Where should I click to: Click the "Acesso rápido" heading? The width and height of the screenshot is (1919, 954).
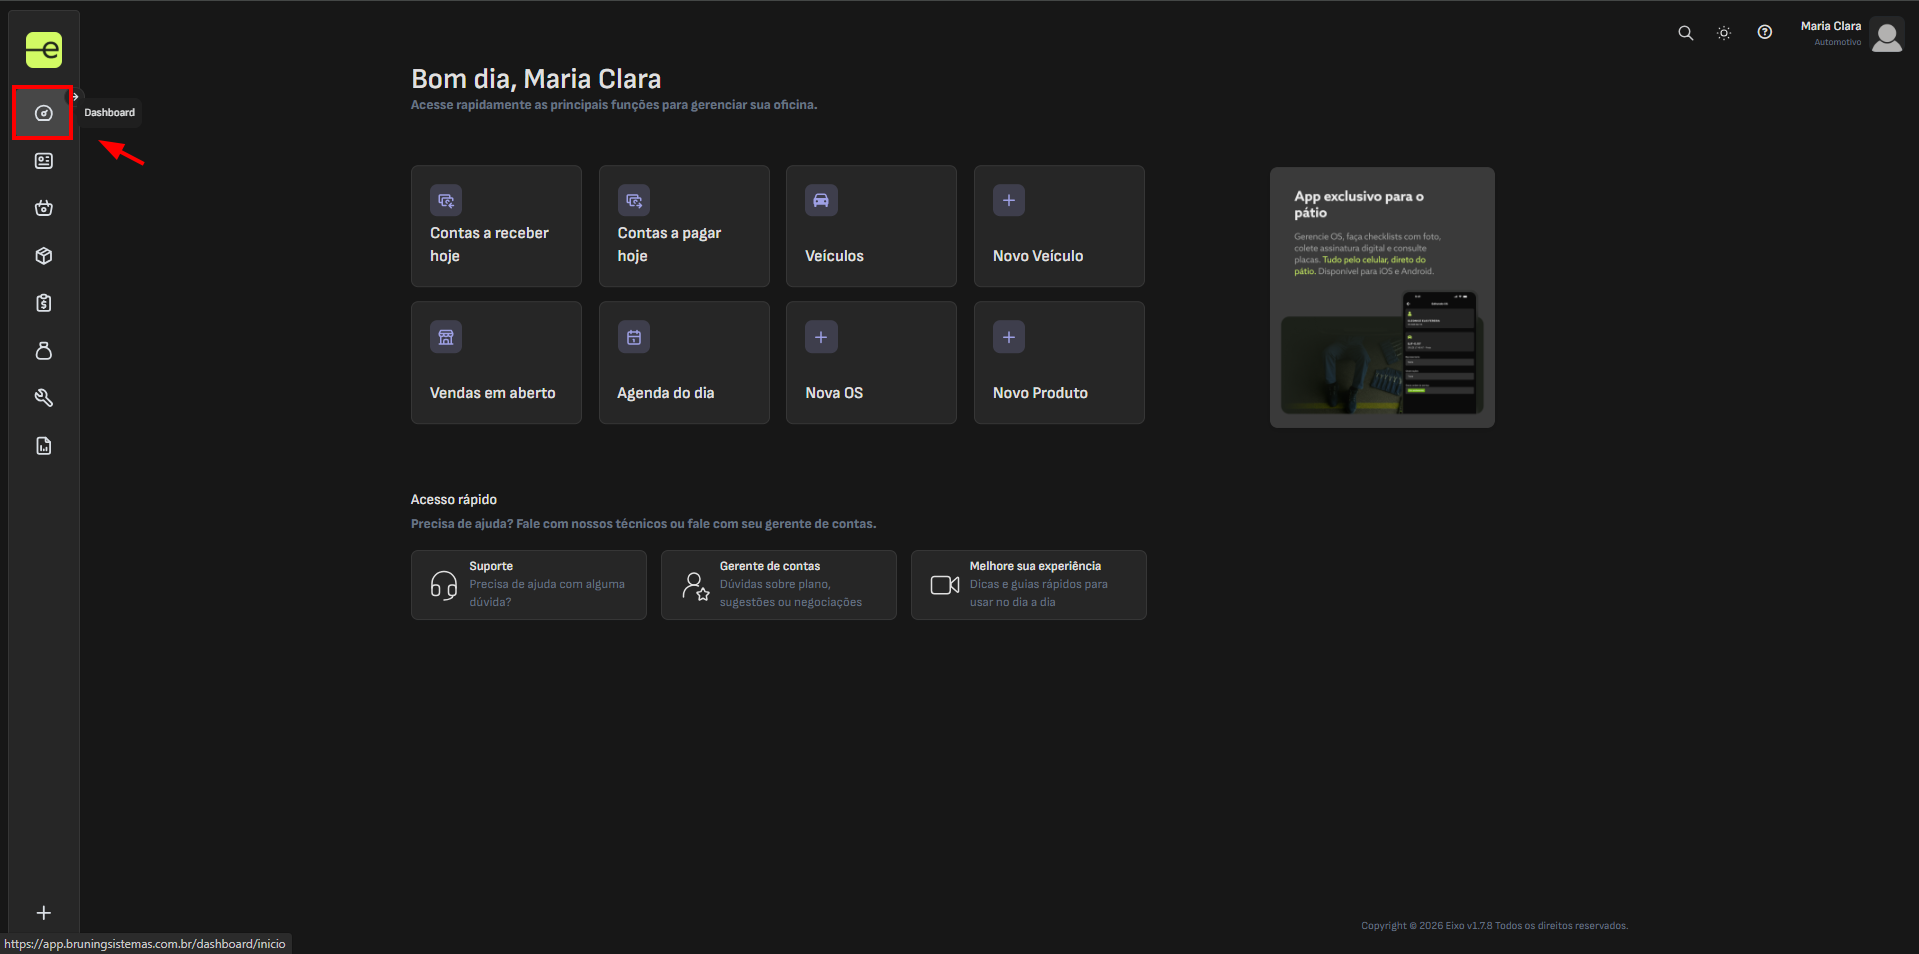point(454,500)
